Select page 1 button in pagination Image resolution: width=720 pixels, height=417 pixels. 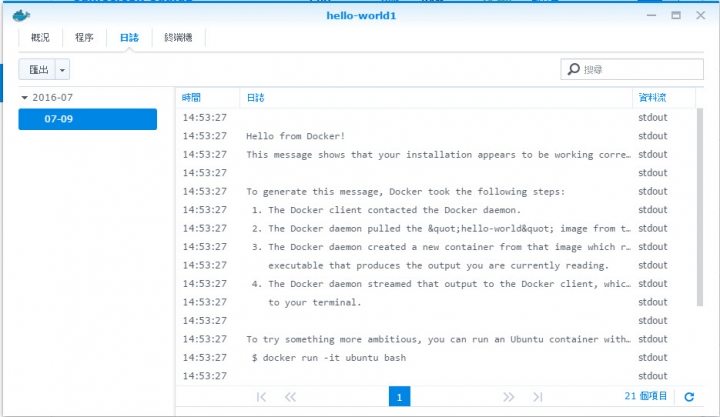(399, 397)
